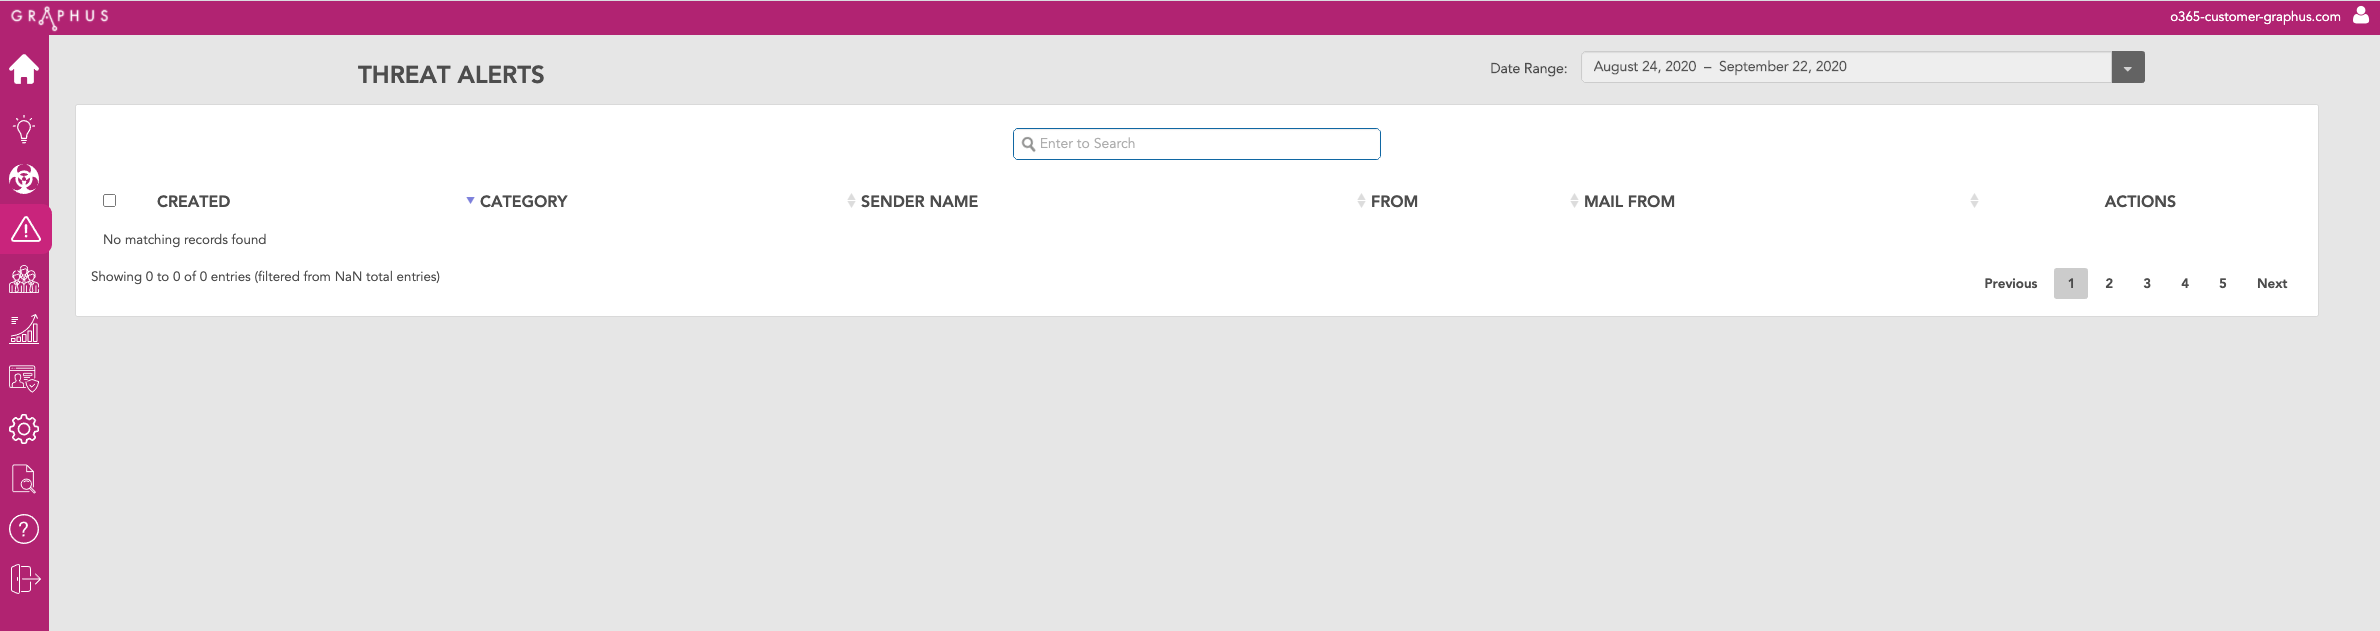This screenshot has width=2380, height=631.
Task: Click the Logout door icon in sidebar
Action: 25,579
